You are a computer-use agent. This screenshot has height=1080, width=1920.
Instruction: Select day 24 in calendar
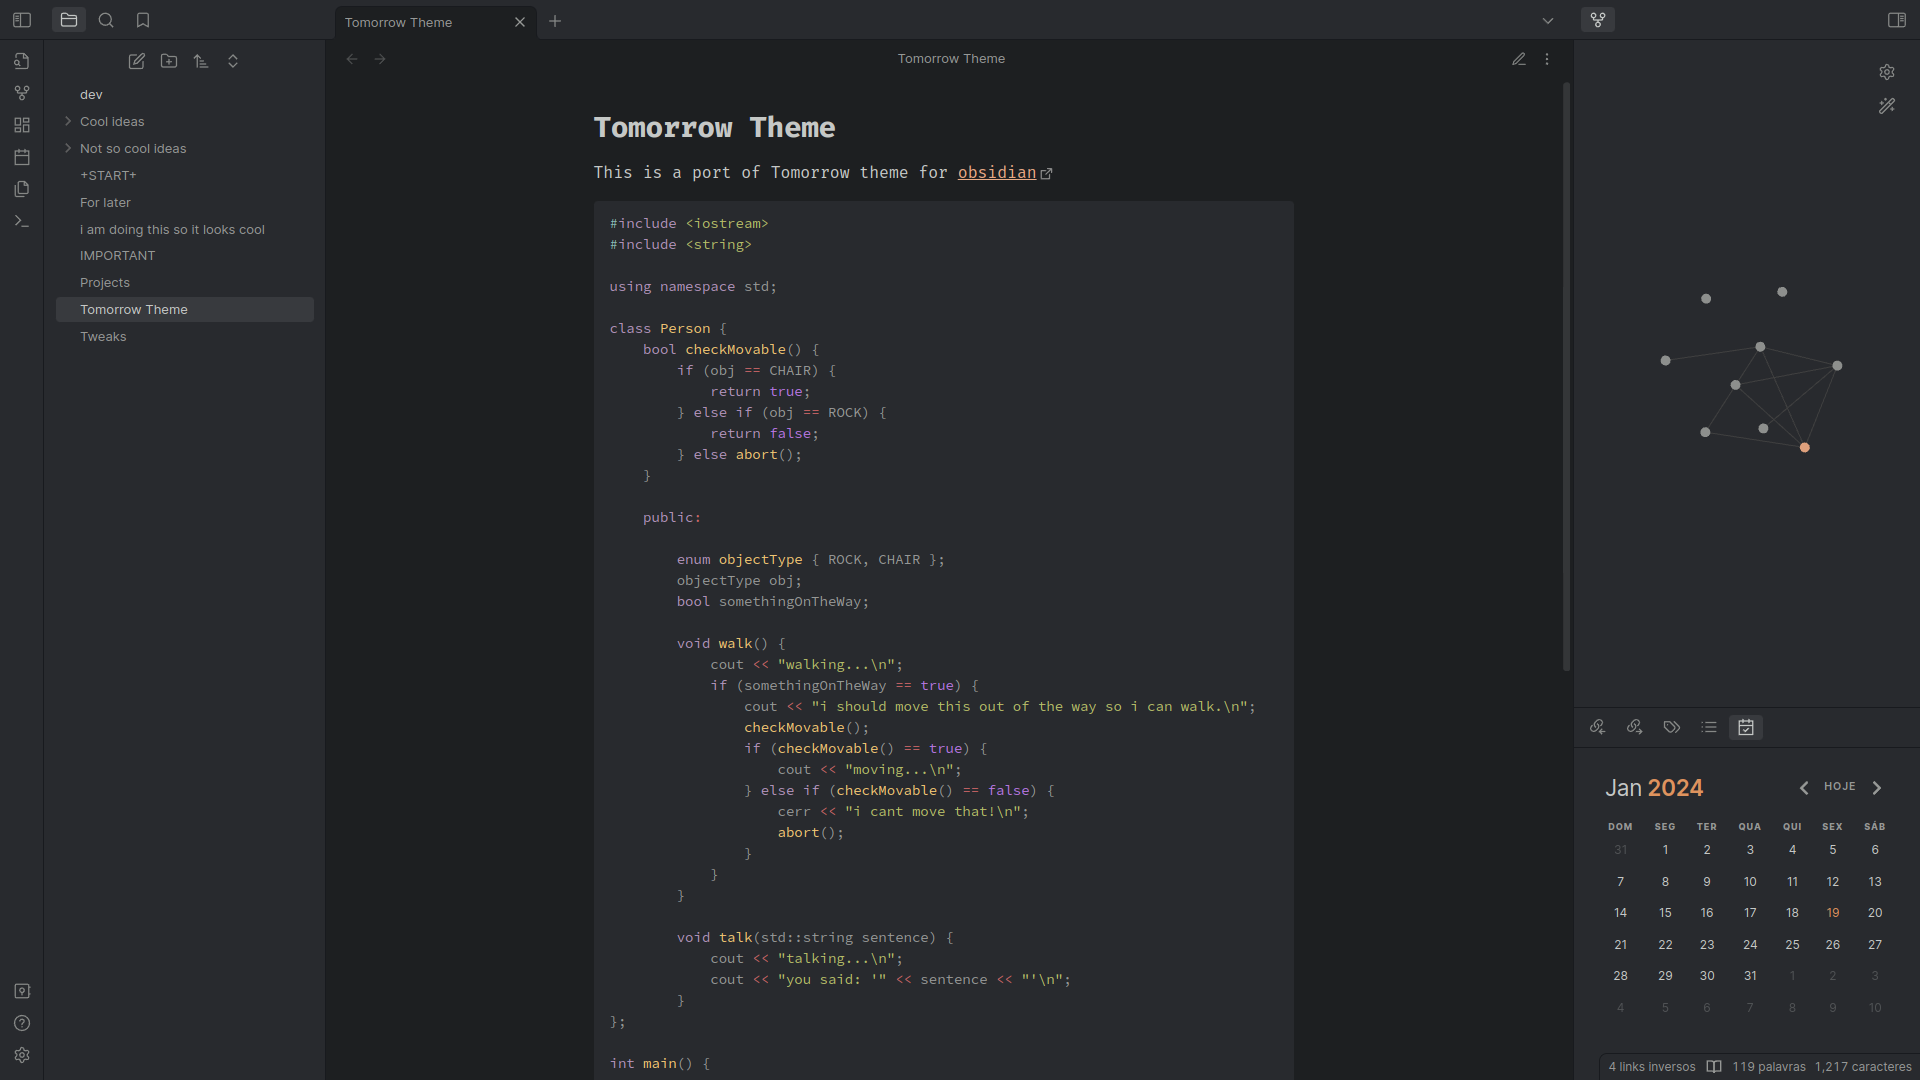pyautogui.click(x=1750, y=945)
